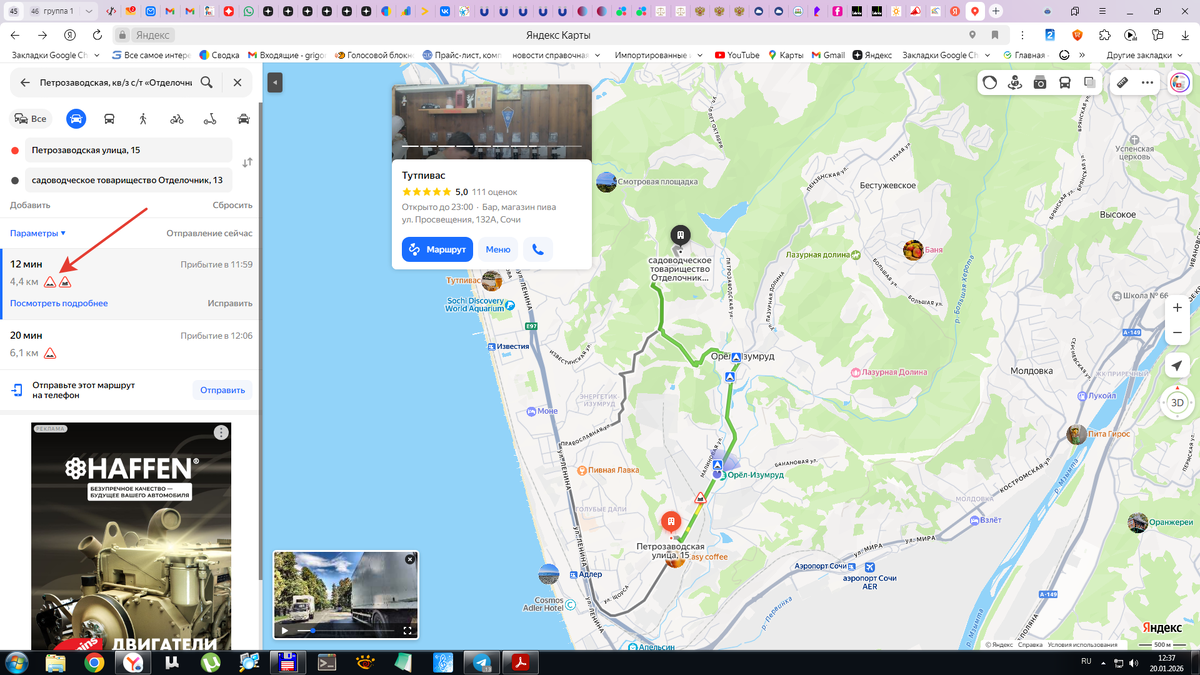Toggle the panoramas layer on the map
This screenshot has height=675, width=1200.
[1015, 83]
